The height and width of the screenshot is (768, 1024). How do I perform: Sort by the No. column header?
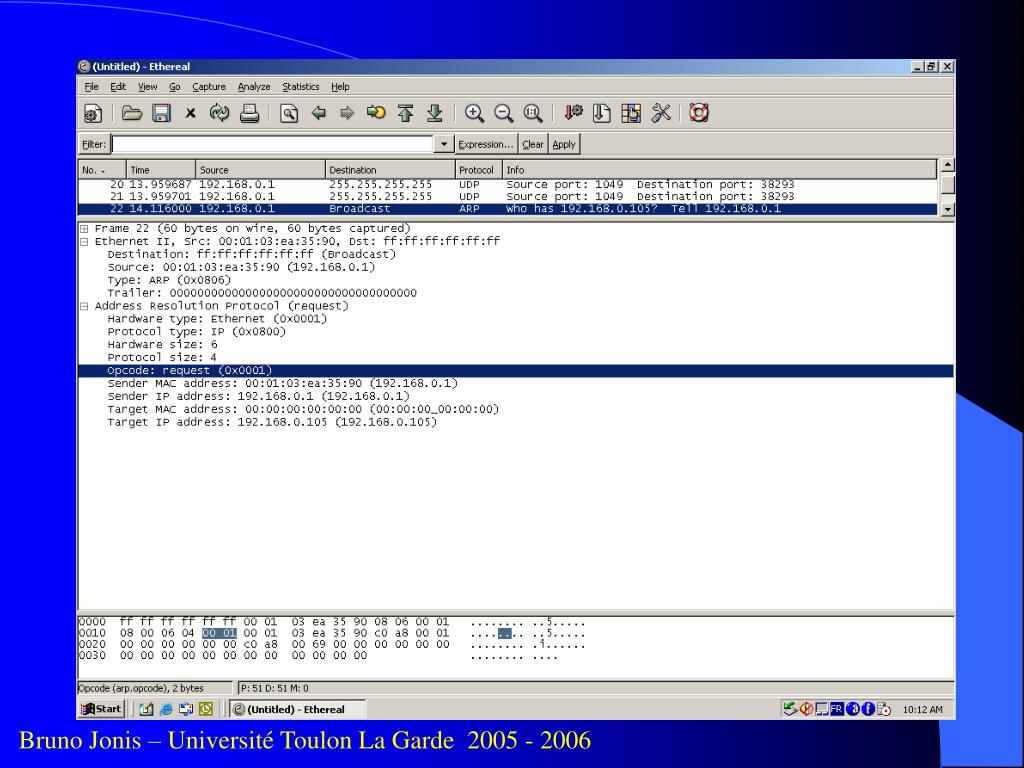coord(102,170)
